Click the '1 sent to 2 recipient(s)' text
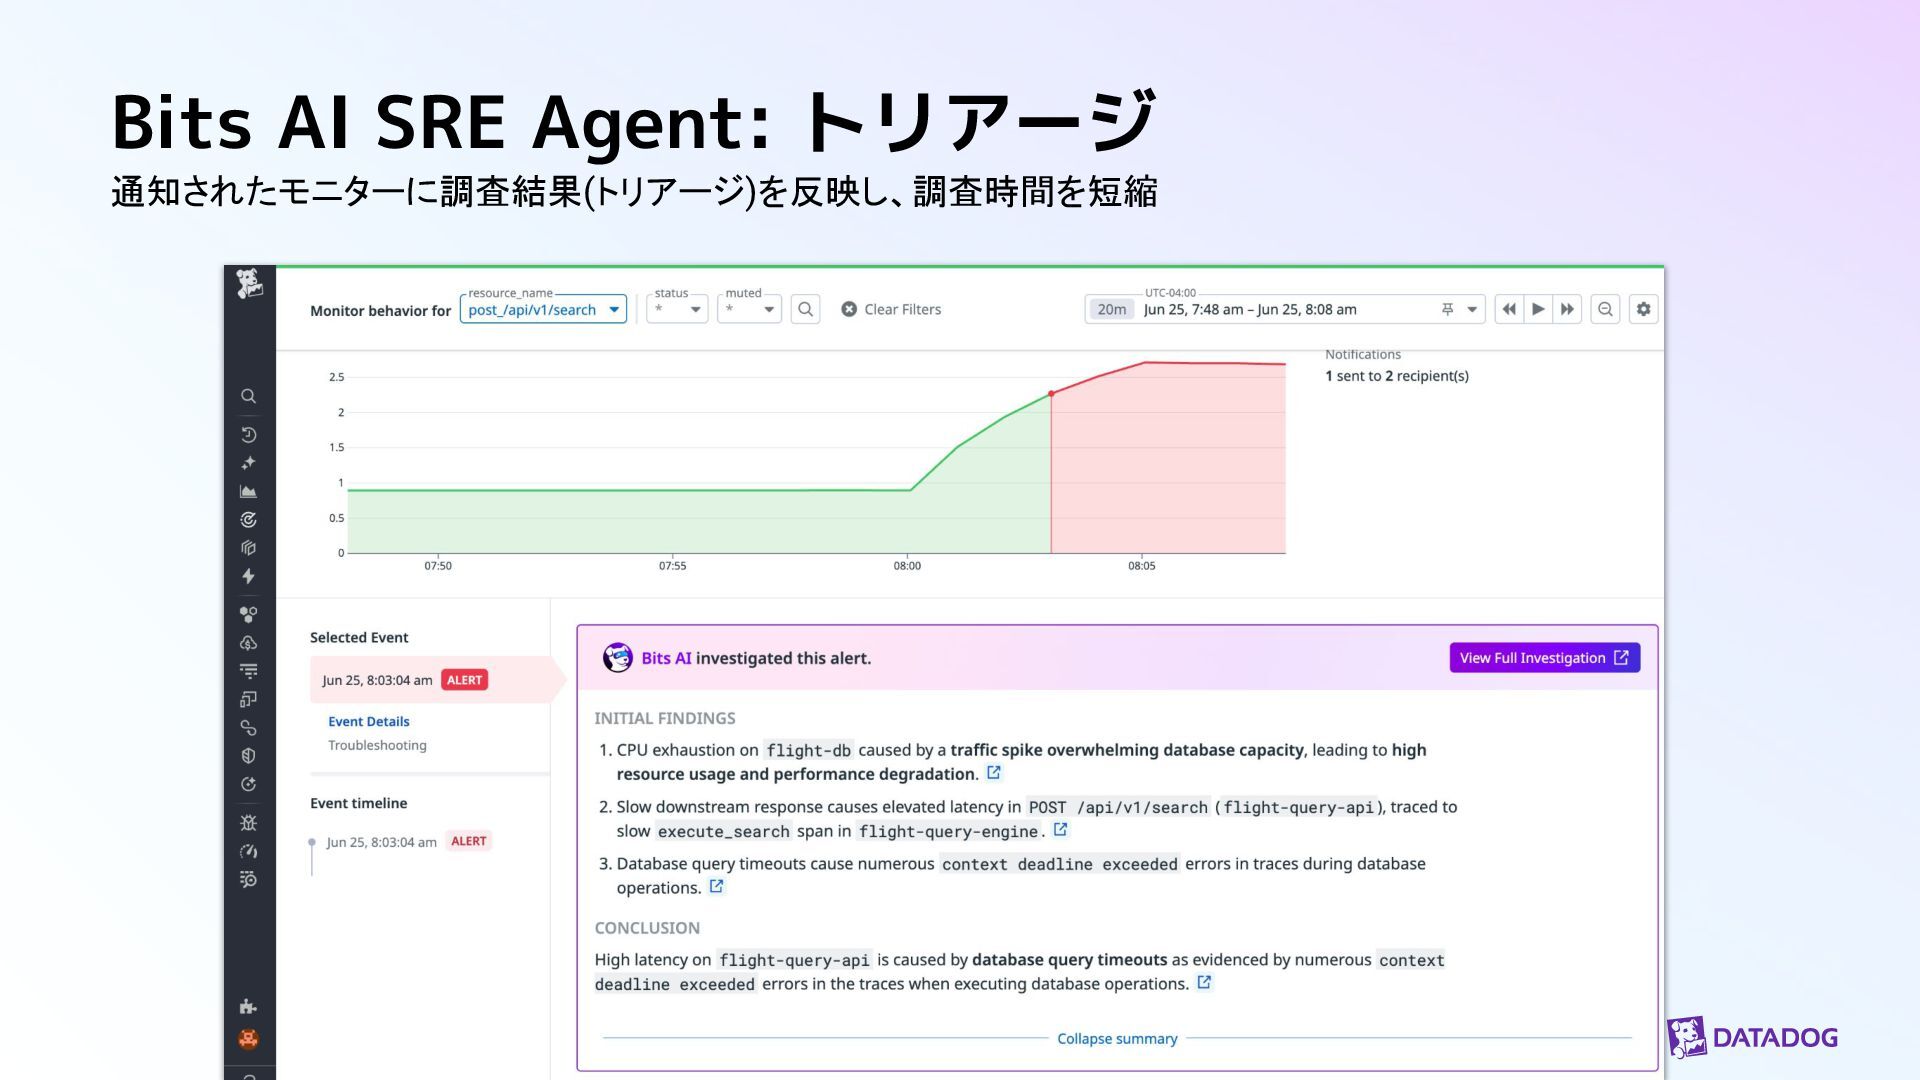The width and height of the screenshot is (1920, 1080). (x=1397, y=376)
